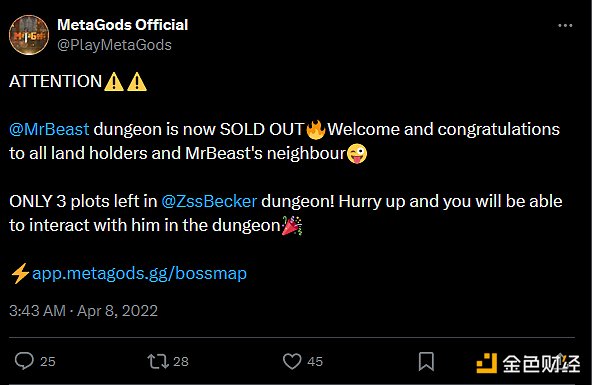Open the @MrBeast mention link

point(49,129)
